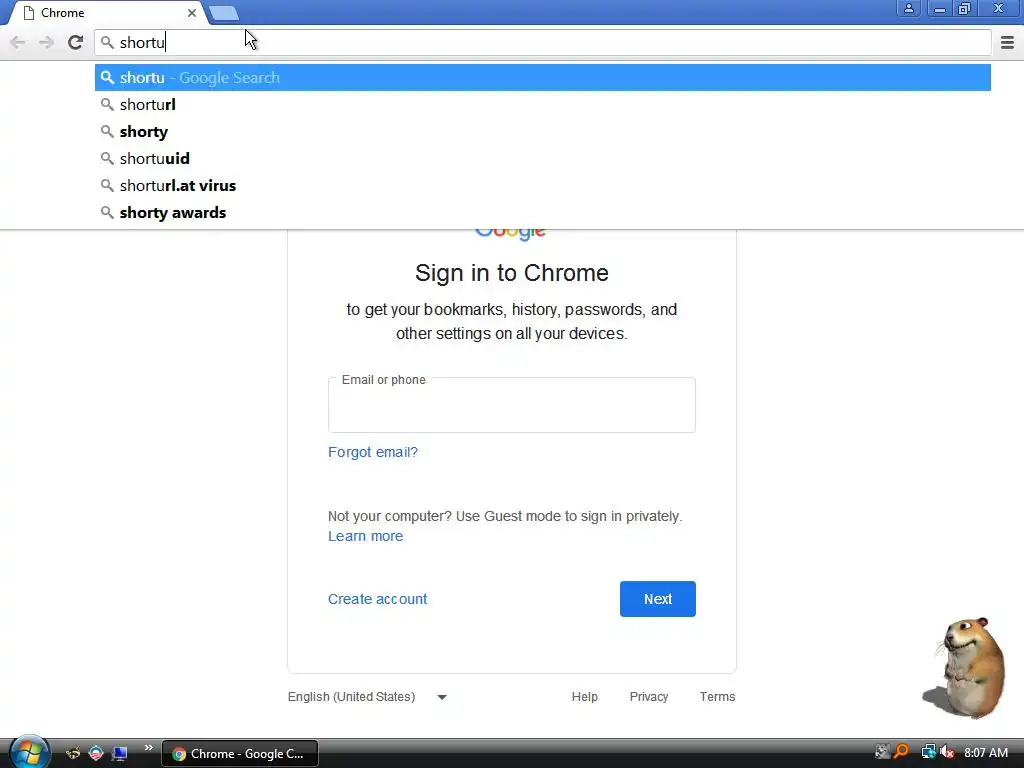Choose the 'shorturl' suggestion

(x=543, y=104)
